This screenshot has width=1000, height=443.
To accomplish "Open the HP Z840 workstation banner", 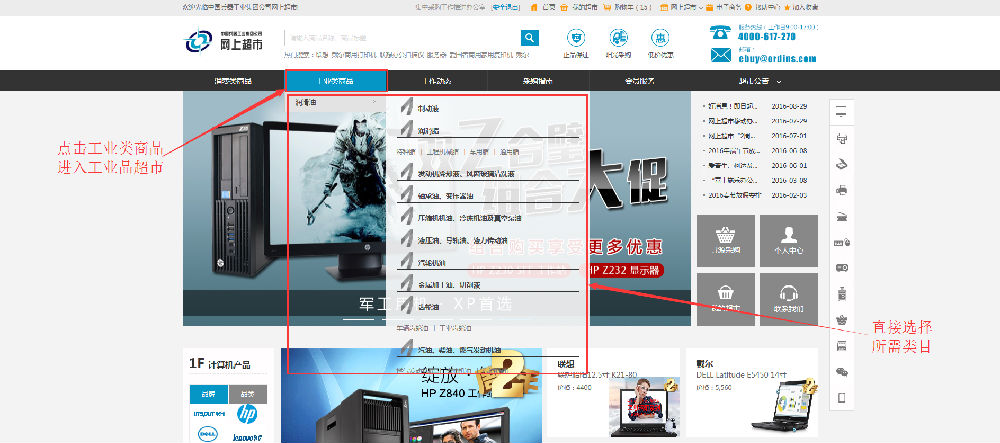I will (x=411, y=395).
